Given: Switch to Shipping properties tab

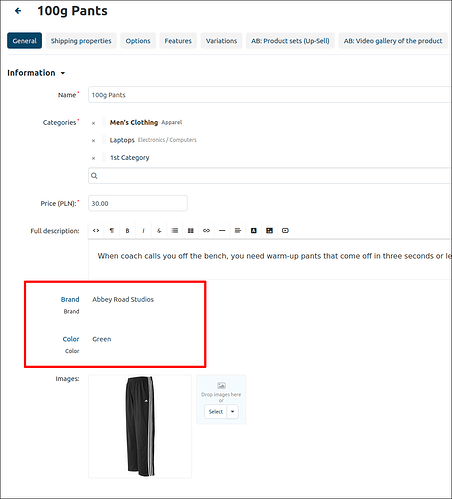Looking at the screenshot, I should coord(81,41).
